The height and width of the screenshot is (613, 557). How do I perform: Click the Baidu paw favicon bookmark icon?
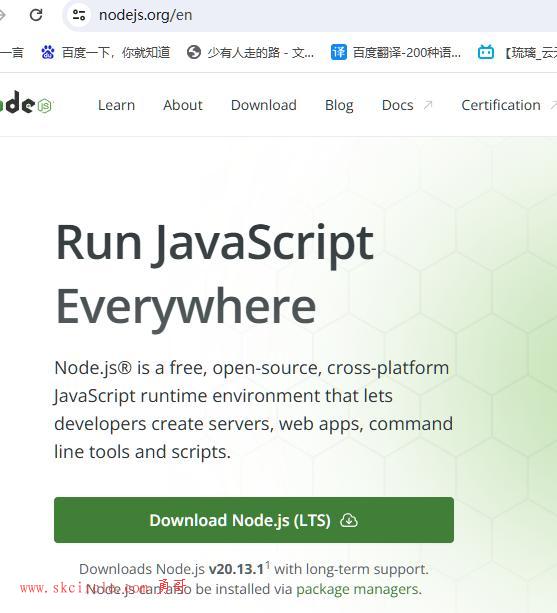coord(48,52)
